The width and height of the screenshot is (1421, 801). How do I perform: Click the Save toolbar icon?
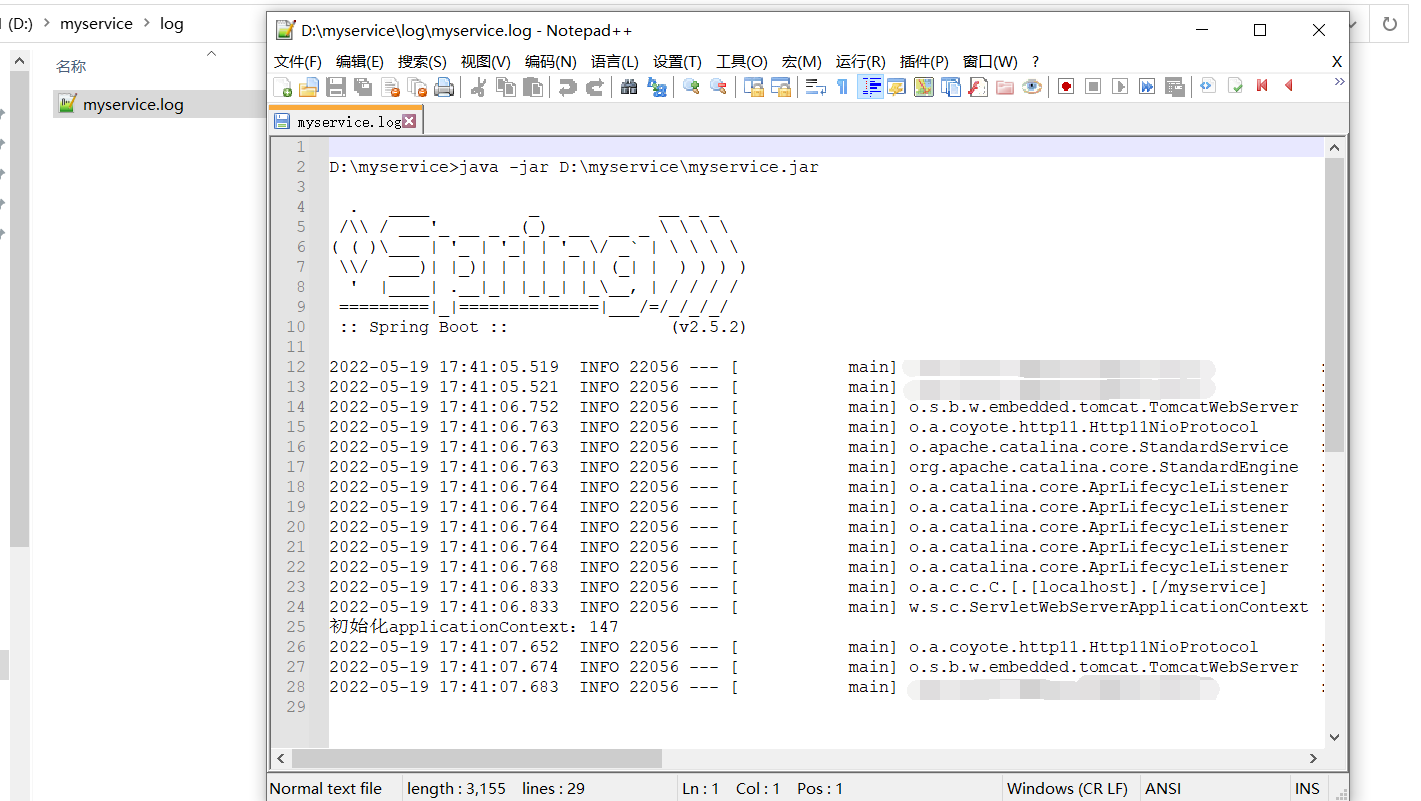point(337,87)
